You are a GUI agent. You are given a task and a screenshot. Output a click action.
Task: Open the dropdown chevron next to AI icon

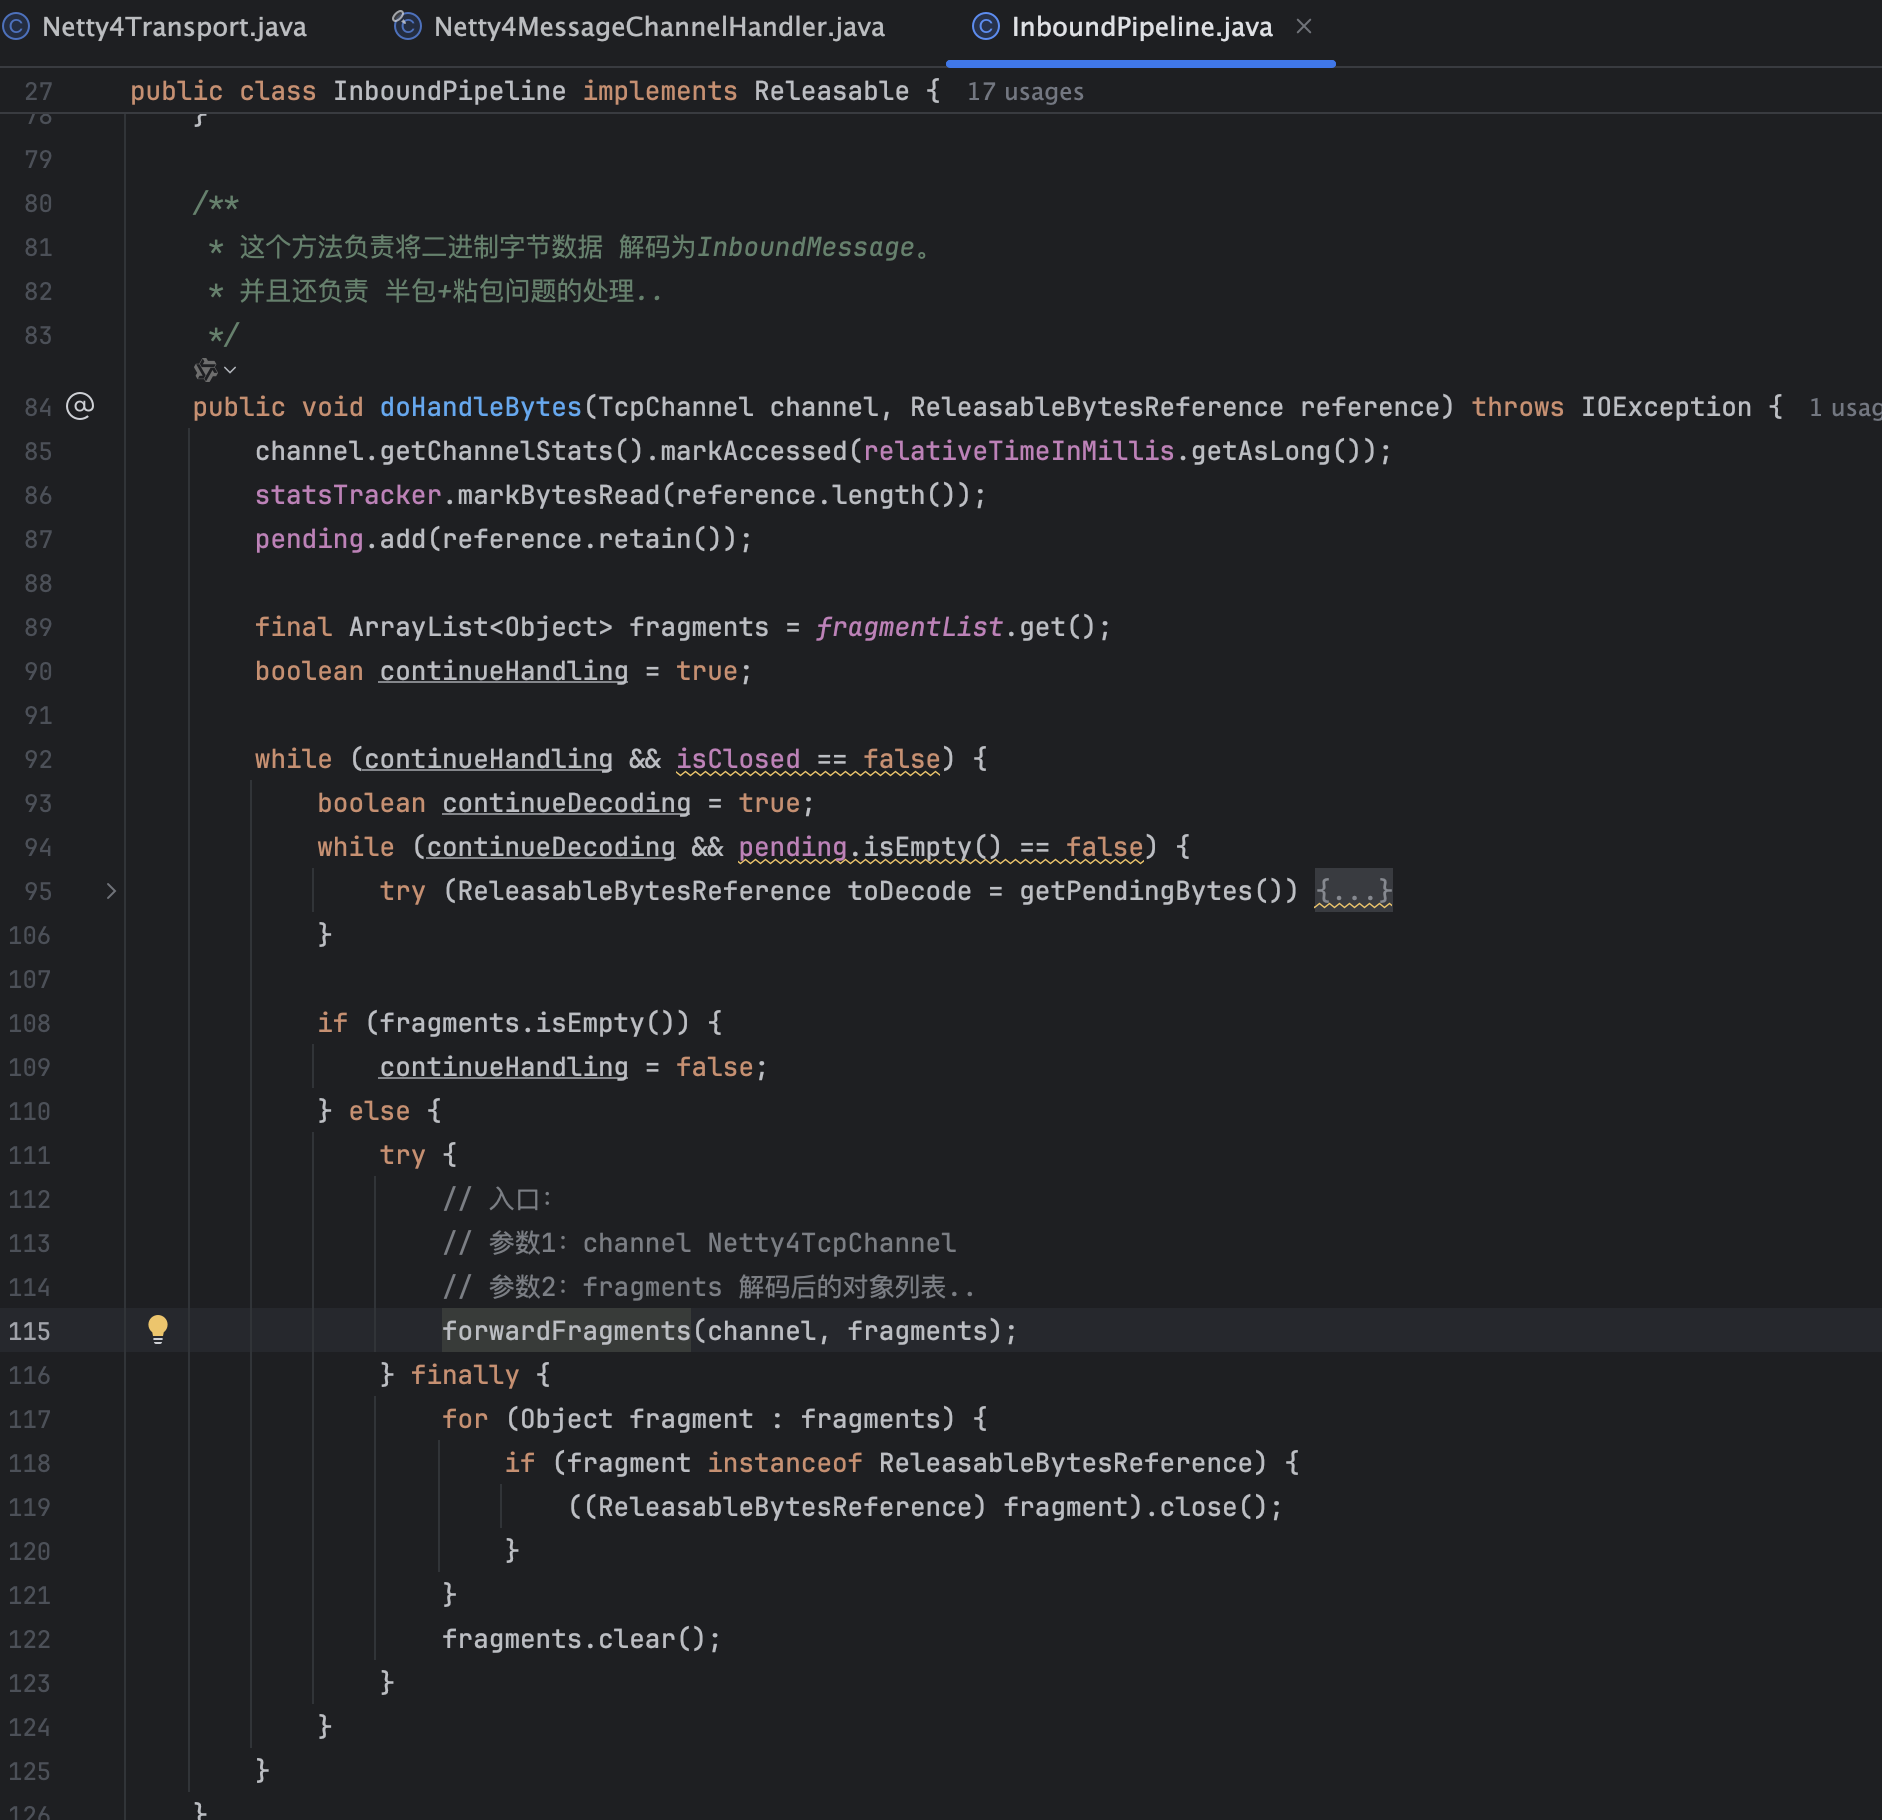click(230, 370)
